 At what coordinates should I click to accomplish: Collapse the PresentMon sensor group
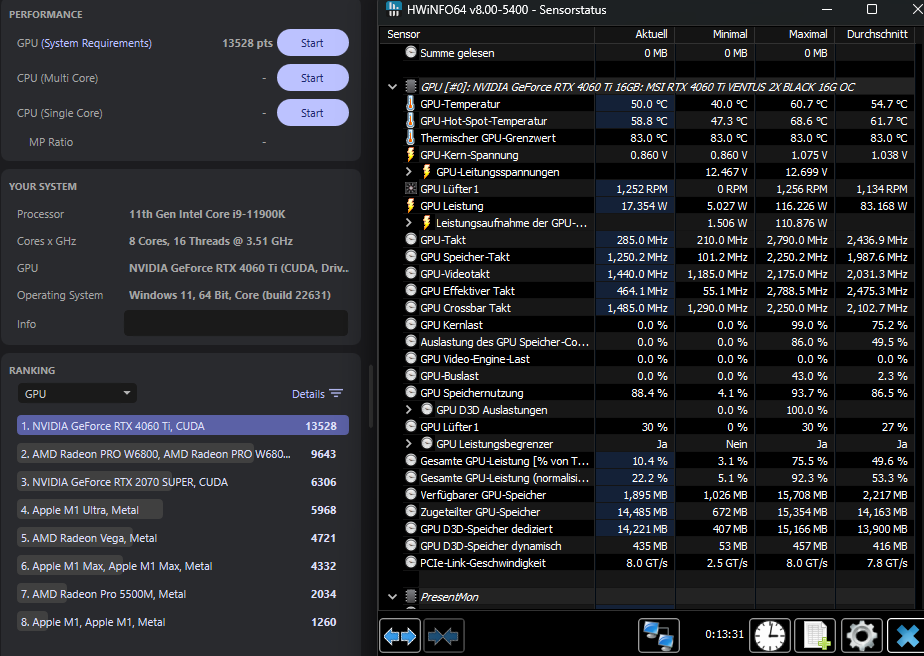tap(392, 596)
